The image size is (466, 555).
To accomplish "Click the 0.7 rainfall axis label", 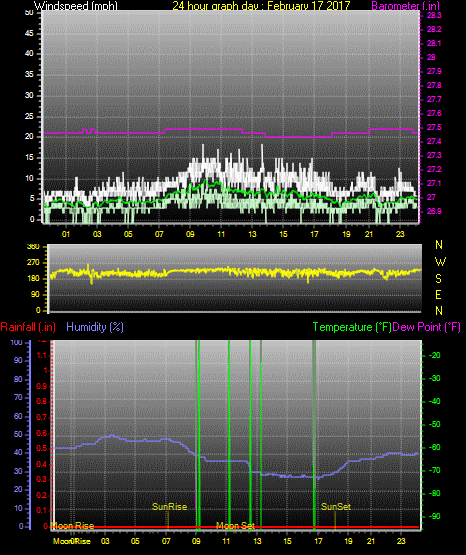I will pos(42,417).
